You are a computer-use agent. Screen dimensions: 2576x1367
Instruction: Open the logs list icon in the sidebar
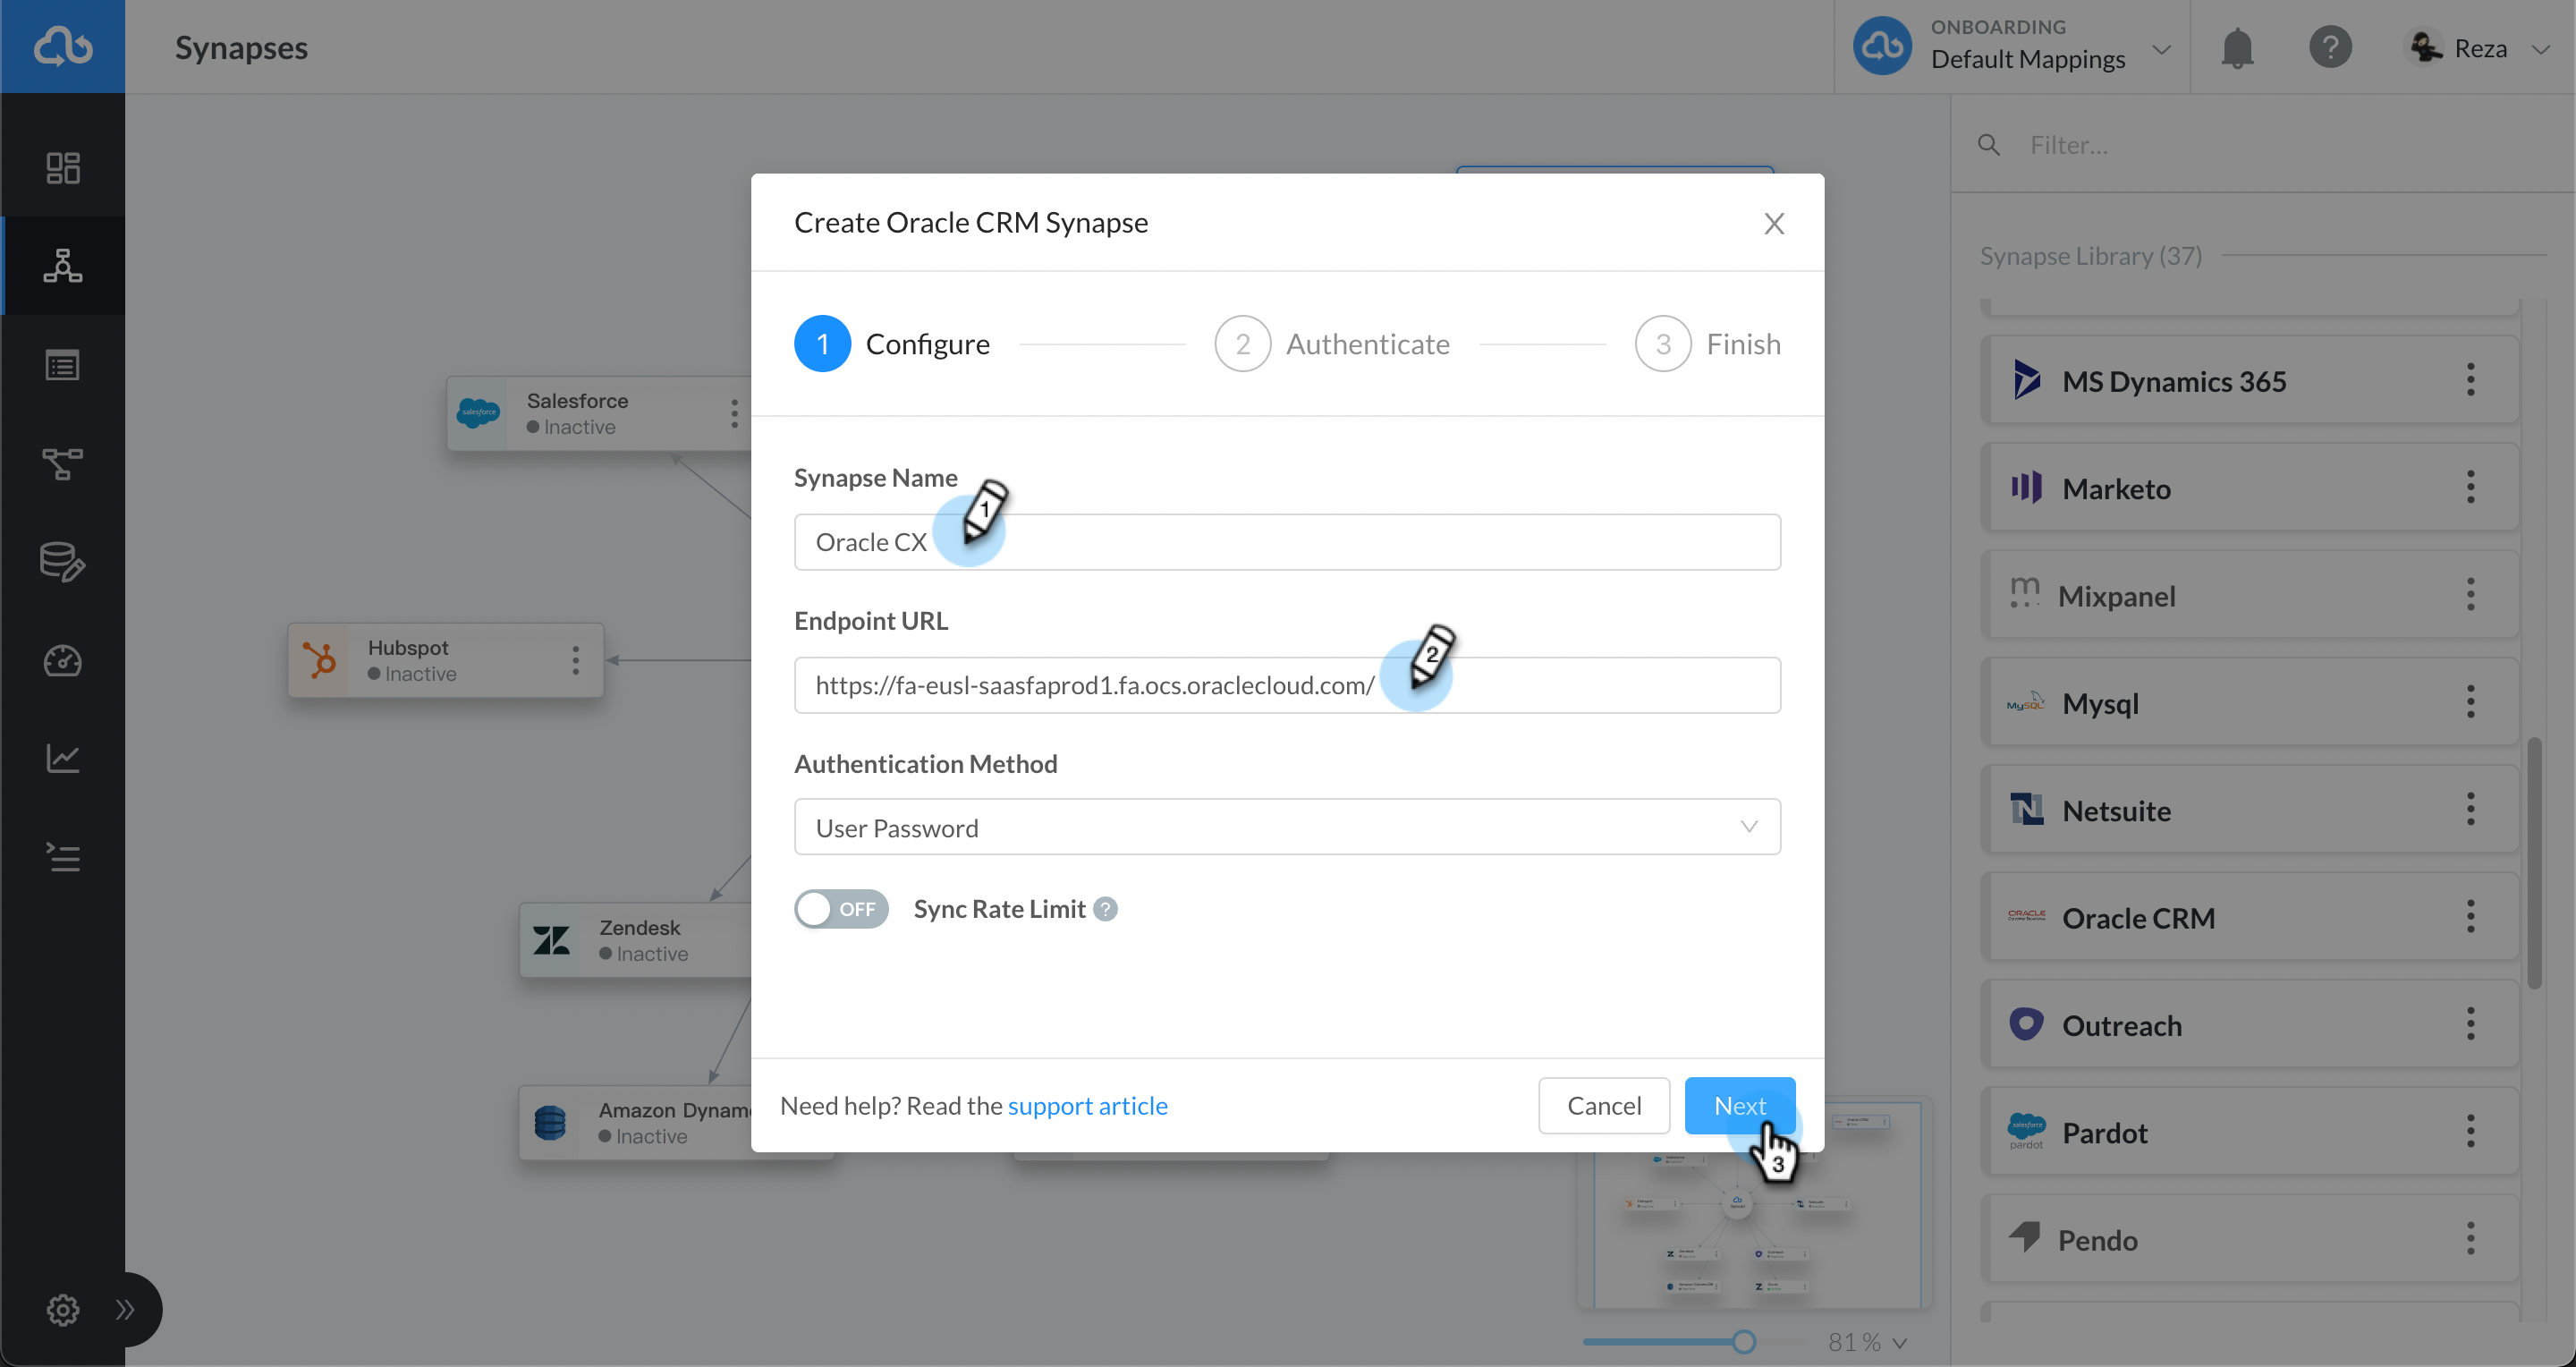[x=63, y=857]
